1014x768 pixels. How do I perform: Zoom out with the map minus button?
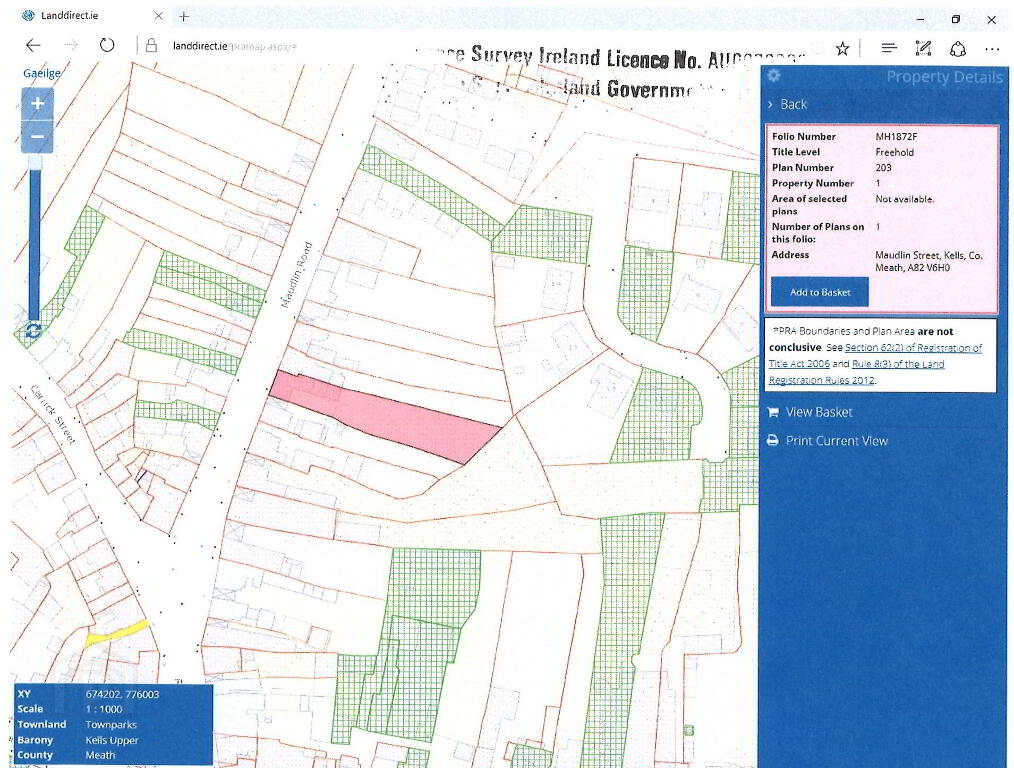(38, 136)
